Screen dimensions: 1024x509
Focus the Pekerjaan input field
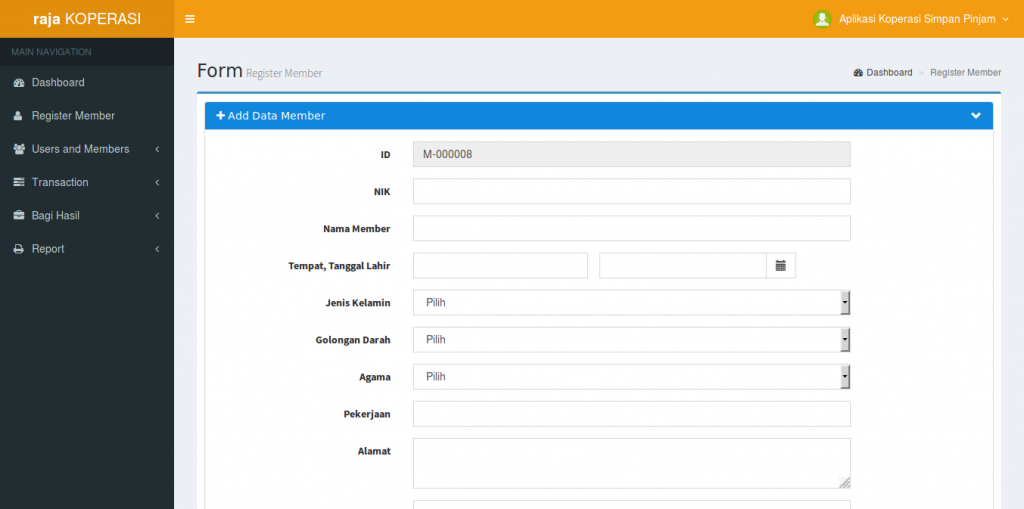tap(632, 414)
